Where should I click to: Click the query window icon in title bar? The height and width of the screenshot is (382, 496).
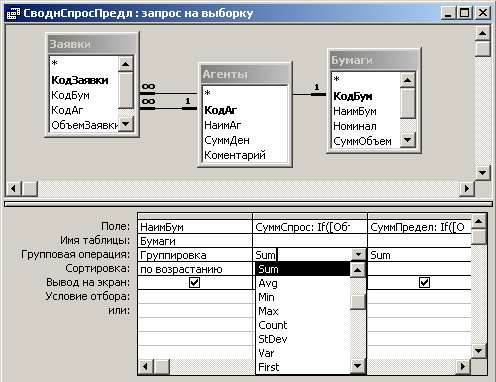pyautogui.click(x=13, y=13)
